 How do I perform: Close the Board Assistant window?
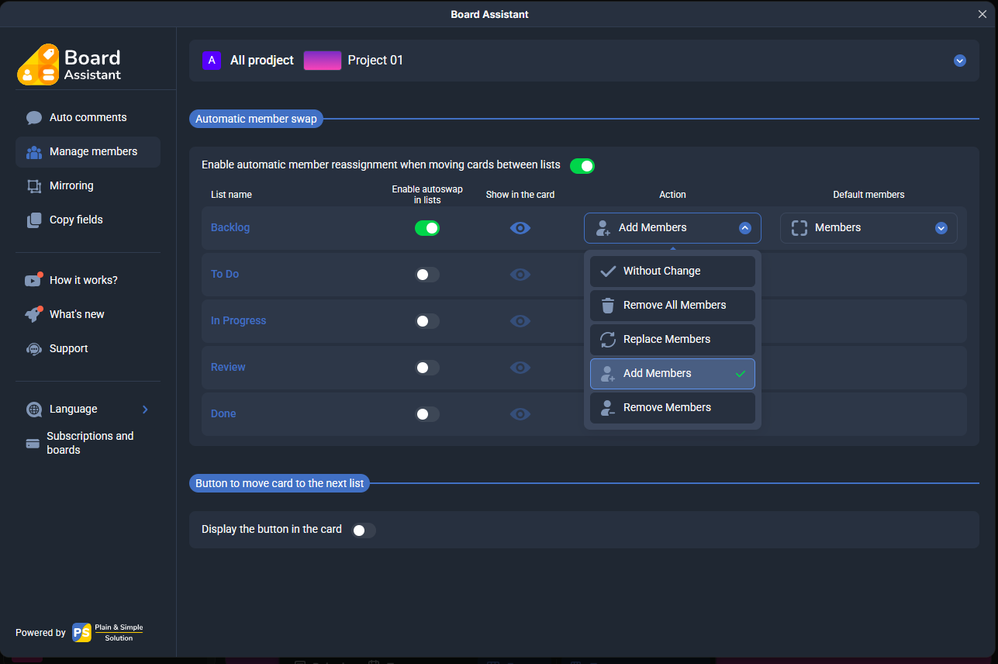pyautogui.click(x=982, y=14)
